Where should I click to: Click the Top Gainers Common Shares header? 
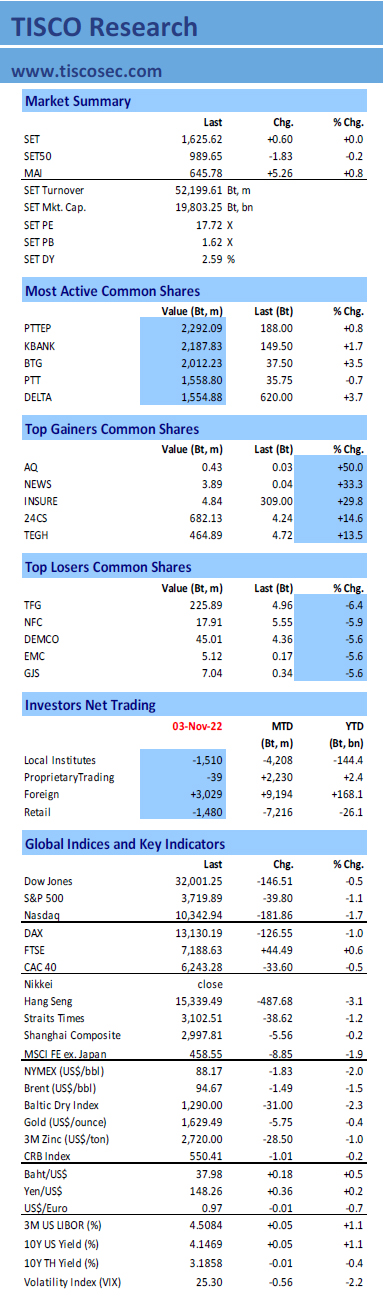tap(111, 430)
